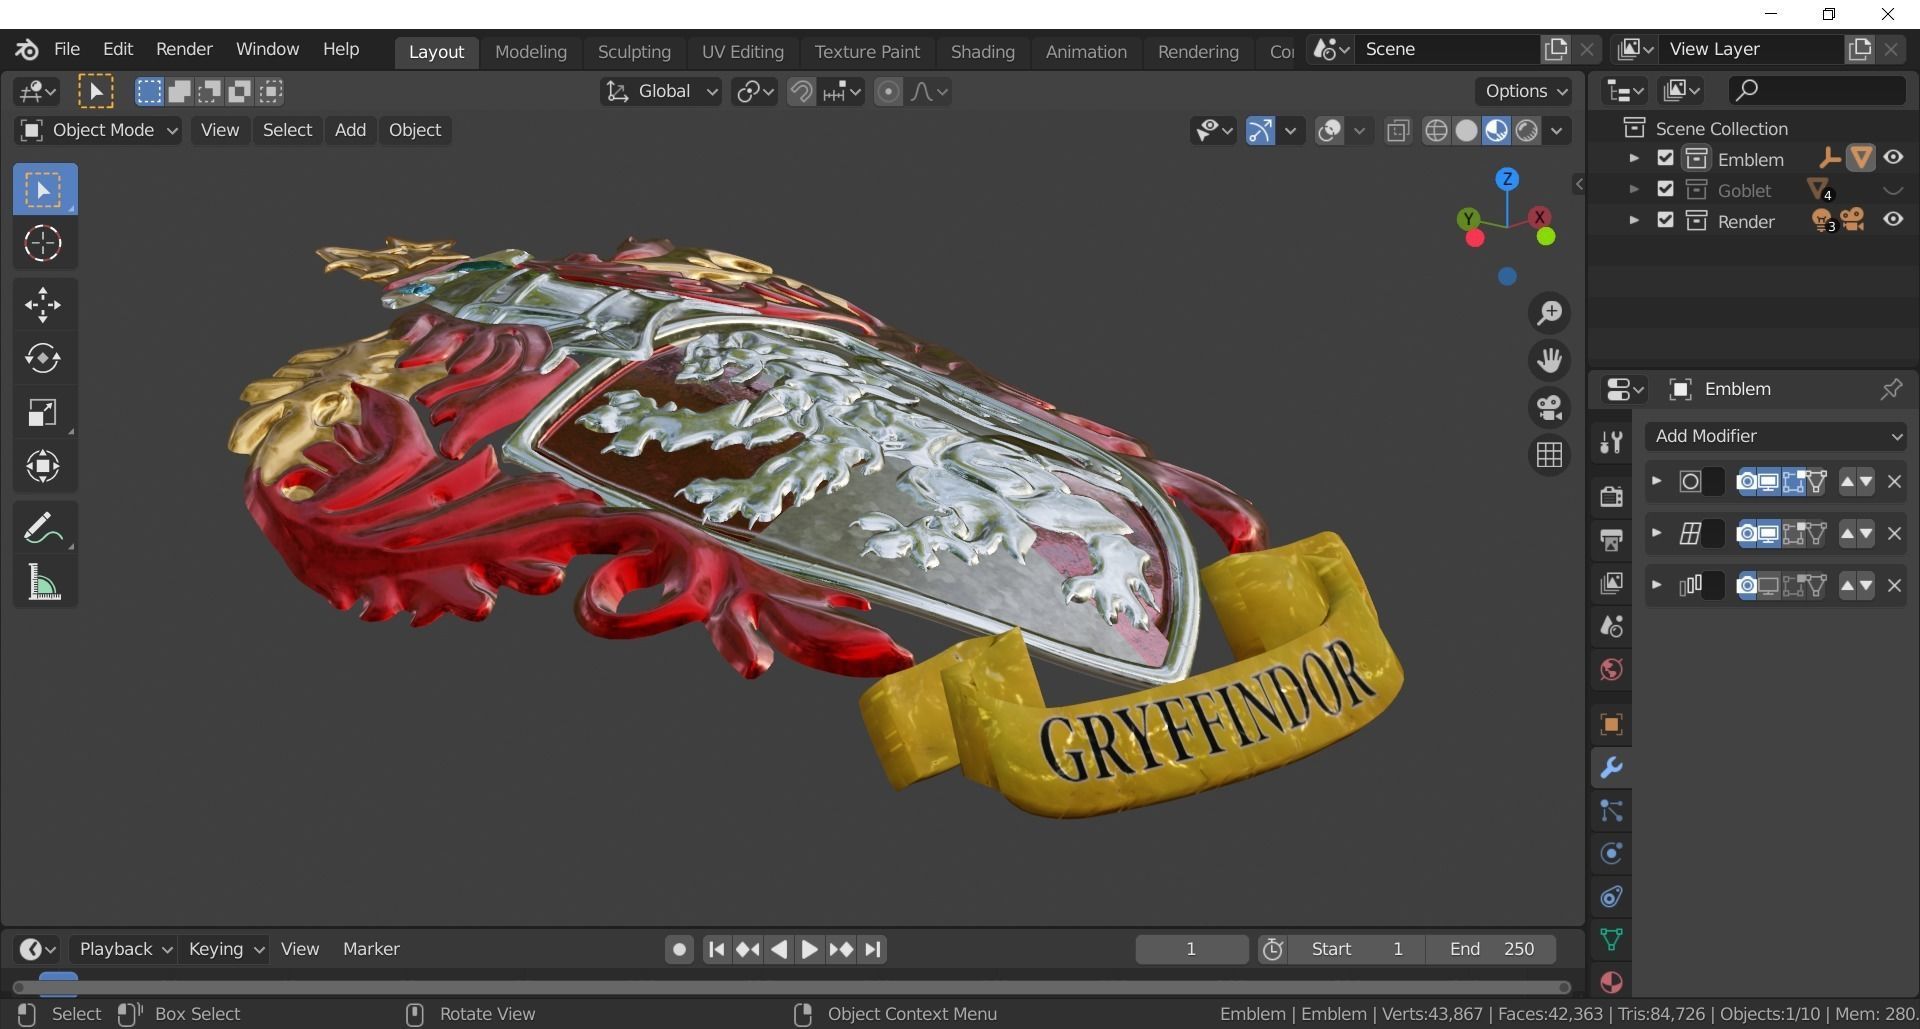Open the View Layer properties tab
Viewport: 1920px width, 1029px height.
[x=1611, y=583]
